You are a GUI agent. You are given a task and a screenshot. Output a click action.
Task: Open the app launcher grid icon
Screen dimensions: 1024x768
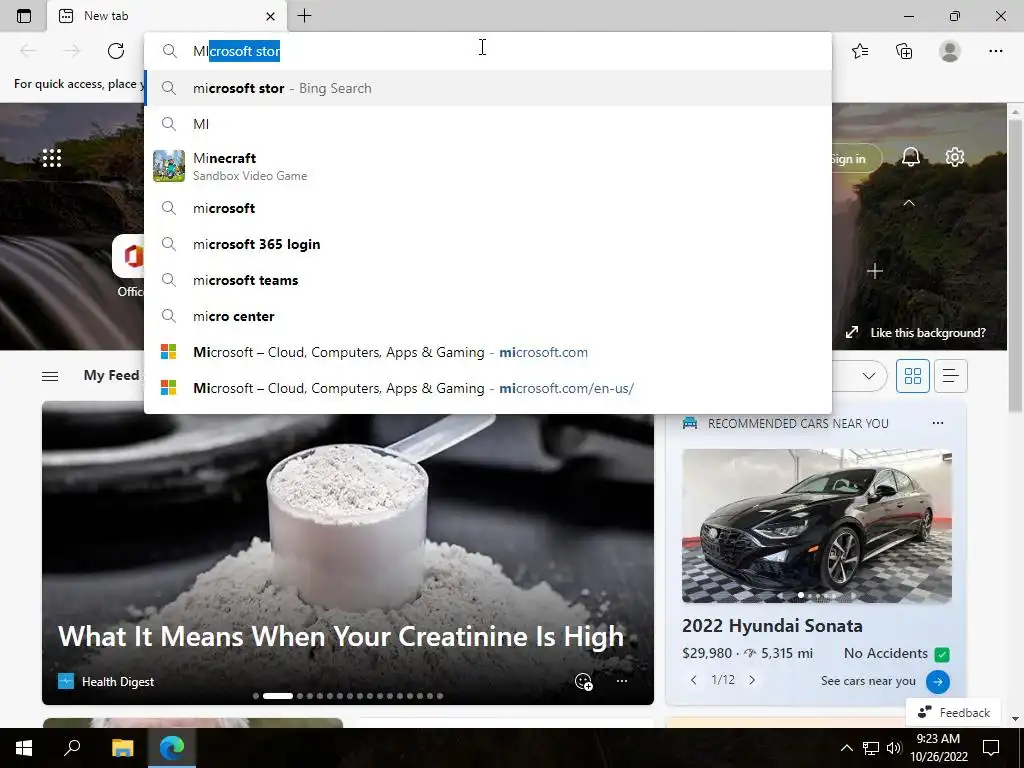(52, 157)
